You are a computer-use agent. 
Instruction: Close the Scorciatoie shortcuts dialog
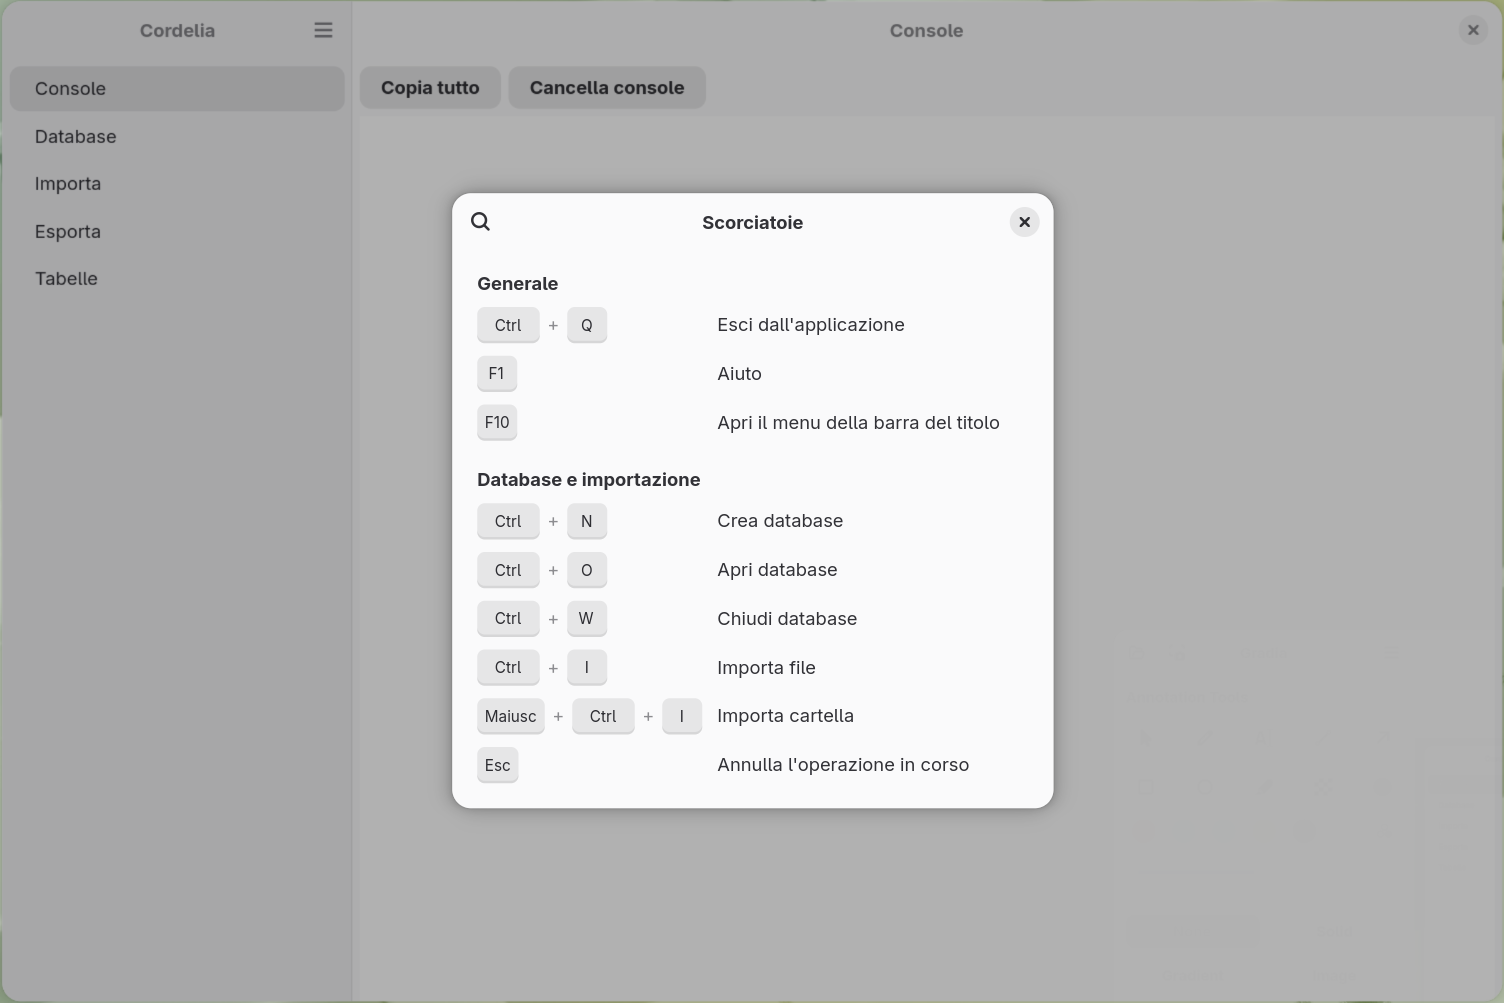pyautogui.click(x=1024, y=222)
